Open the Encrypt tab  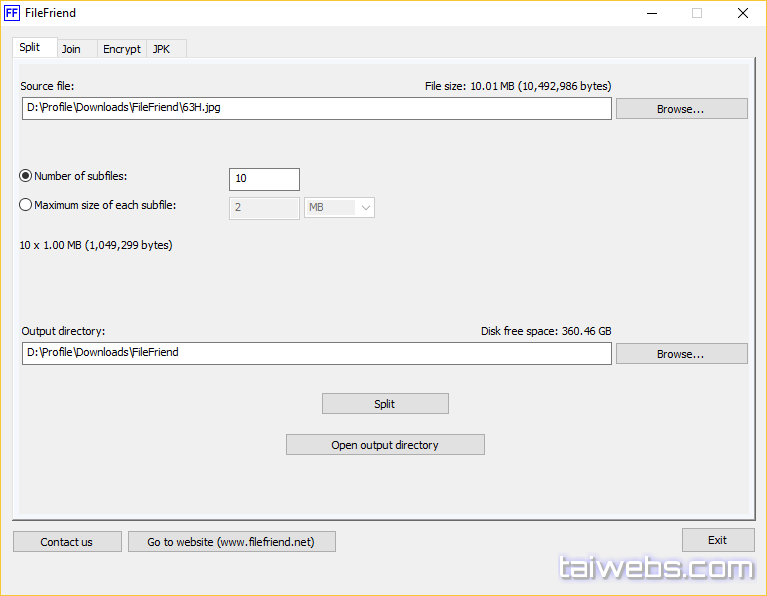122,49
